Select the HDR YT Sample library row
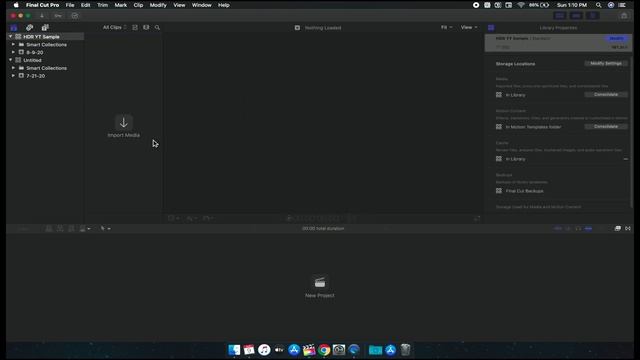640x360 pixels. point(45,37)
